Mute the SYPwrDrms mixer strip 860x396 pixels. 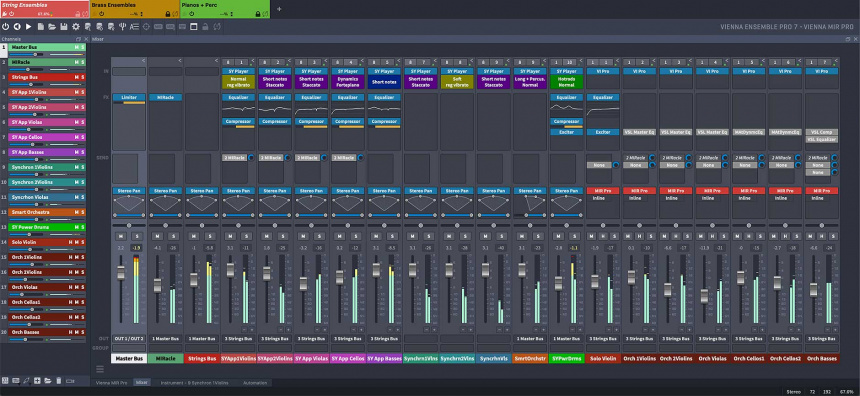coord(558,236)
